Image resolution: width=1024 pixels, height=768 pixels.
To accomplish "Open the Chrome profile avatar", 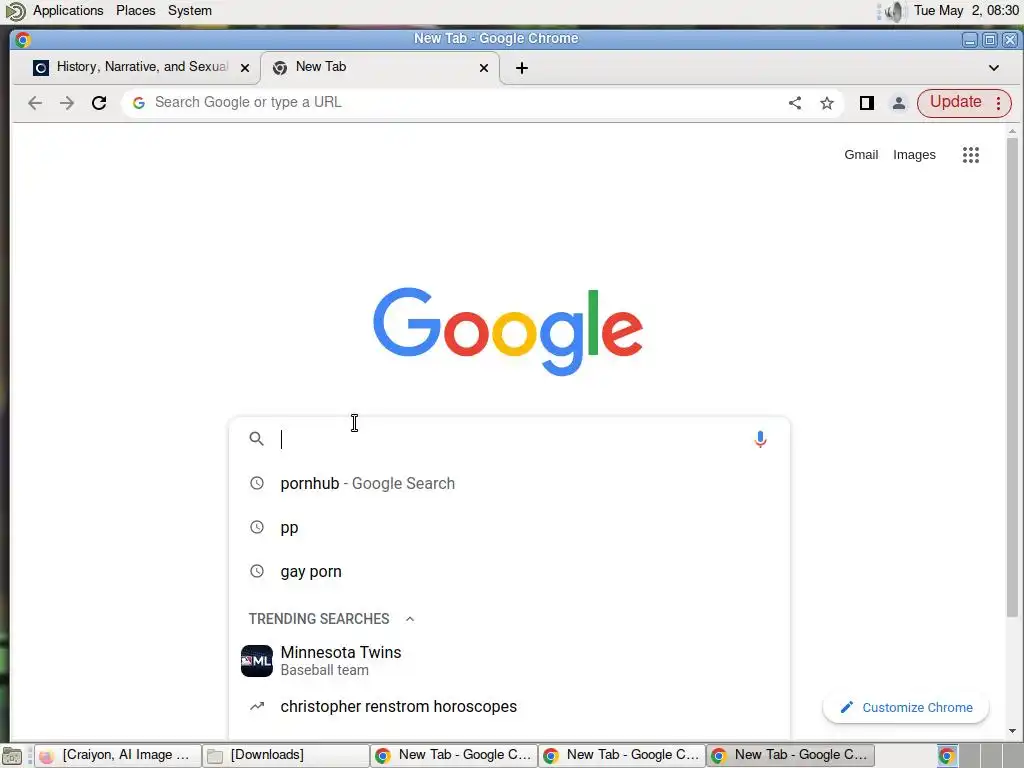I will [x=899, y=103].
